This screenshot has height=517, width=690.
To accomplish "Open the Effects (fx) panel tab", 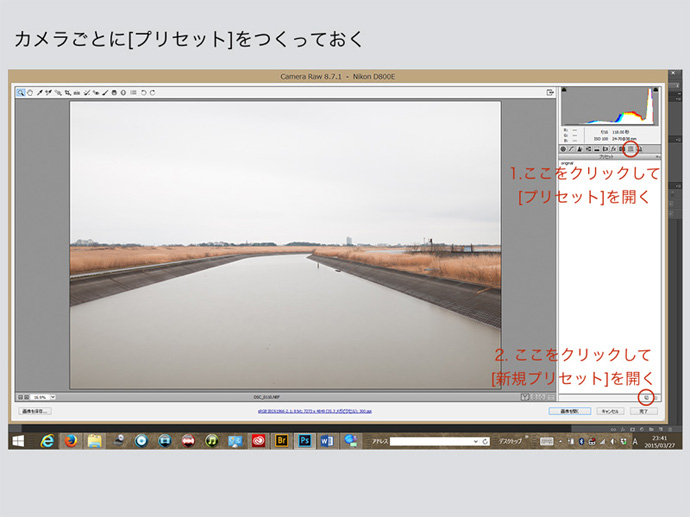I will pyautogui.click(x=613, y=149).
